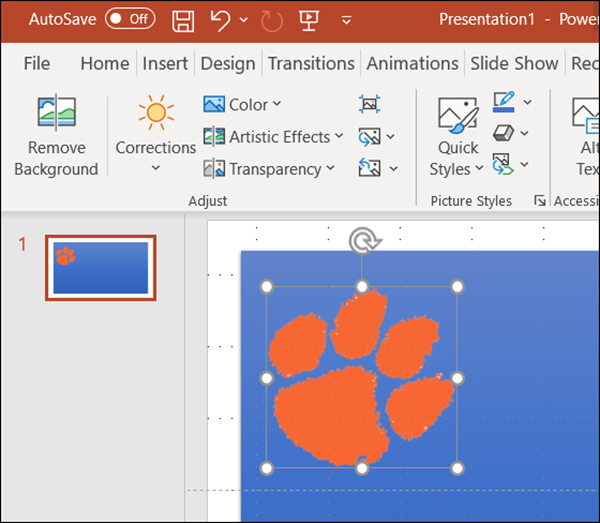Select the Animations tab
This screenshot has height=523, width=600.
[412, 63]
